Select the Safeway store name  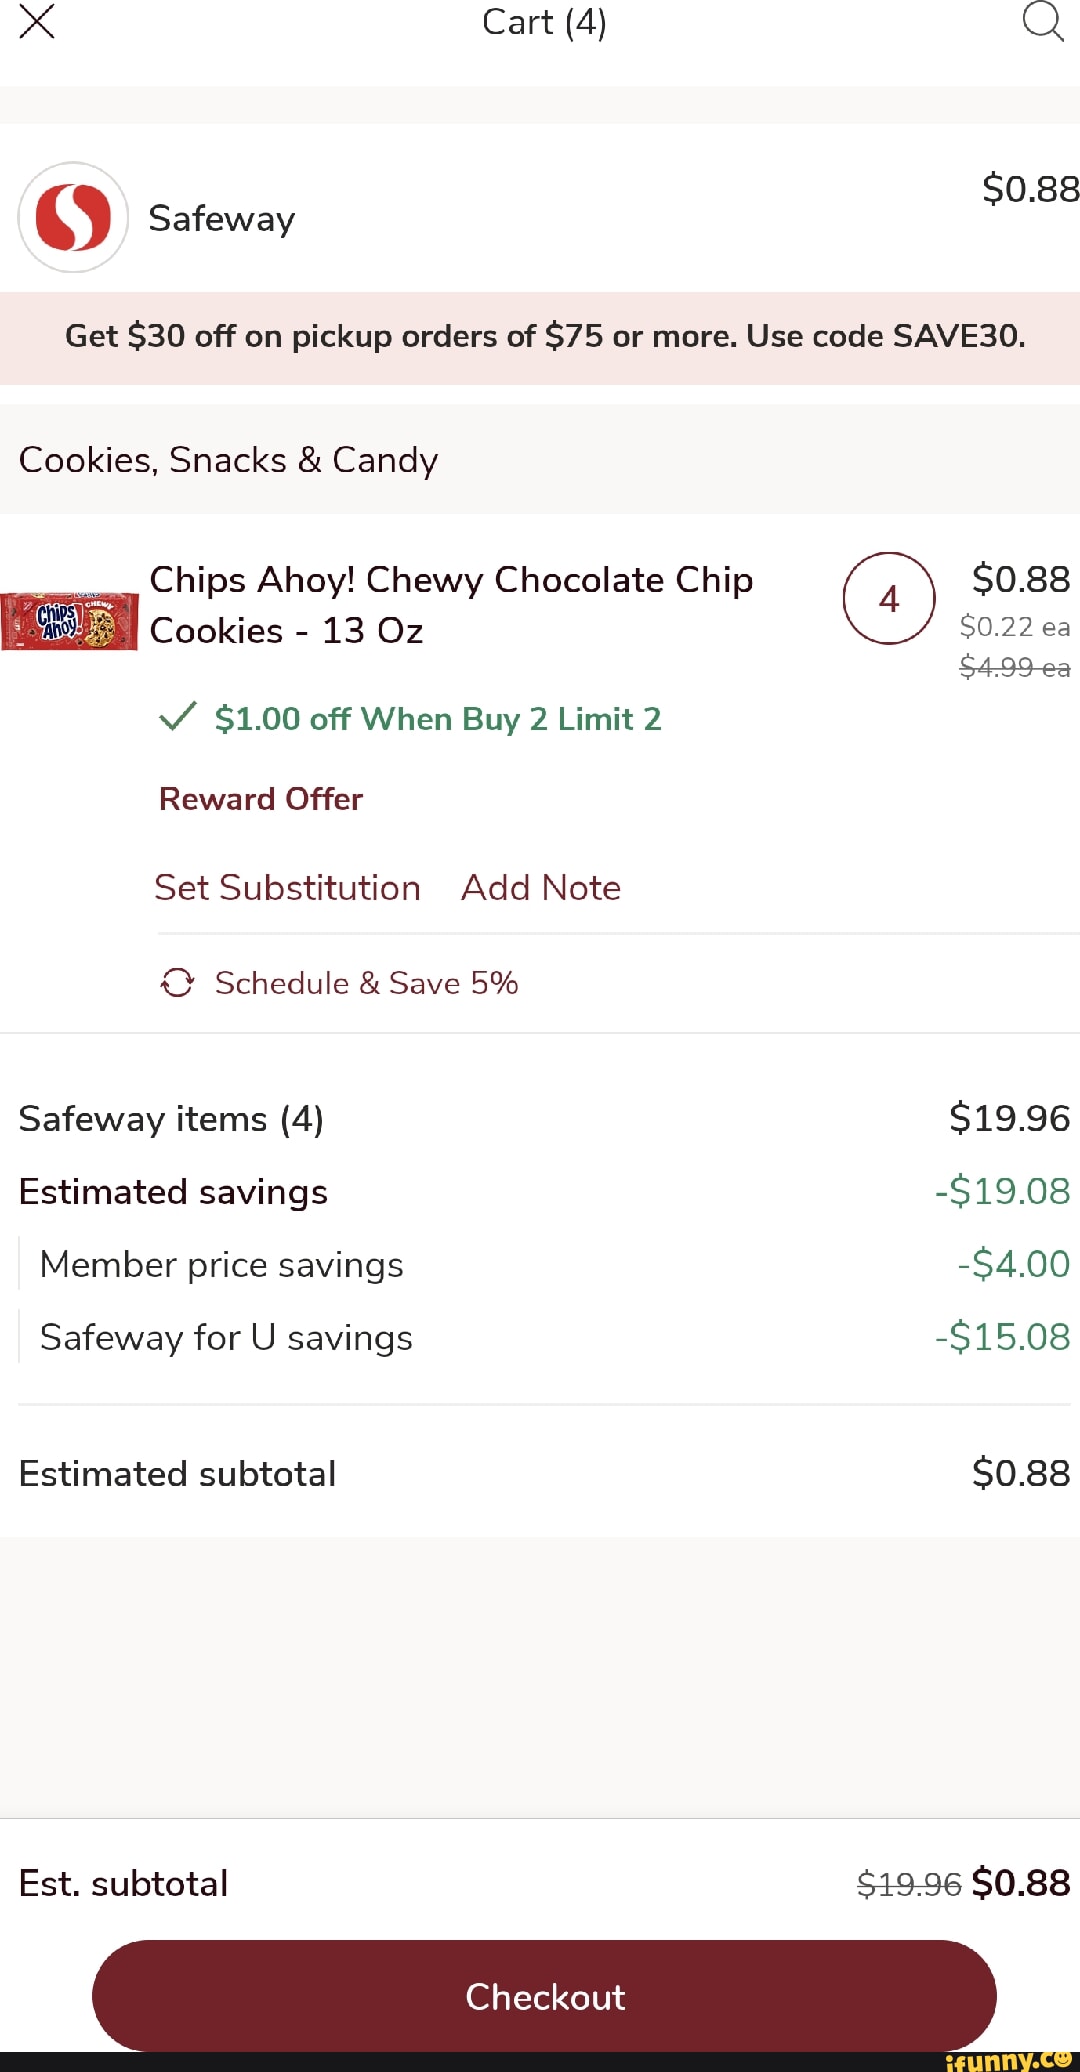pos(221,219)
